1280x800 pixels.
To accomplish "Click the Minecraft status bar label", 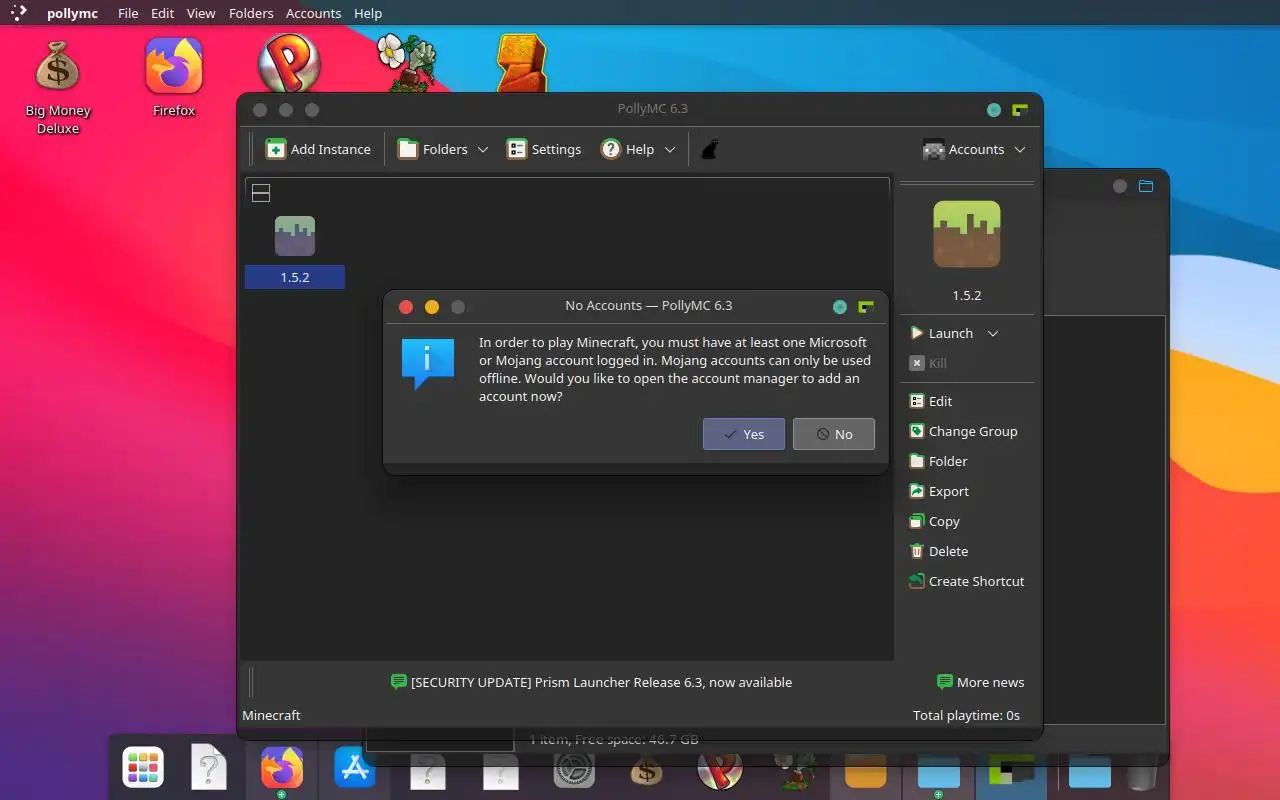I will pyautogui.click(x=271, y=715).
